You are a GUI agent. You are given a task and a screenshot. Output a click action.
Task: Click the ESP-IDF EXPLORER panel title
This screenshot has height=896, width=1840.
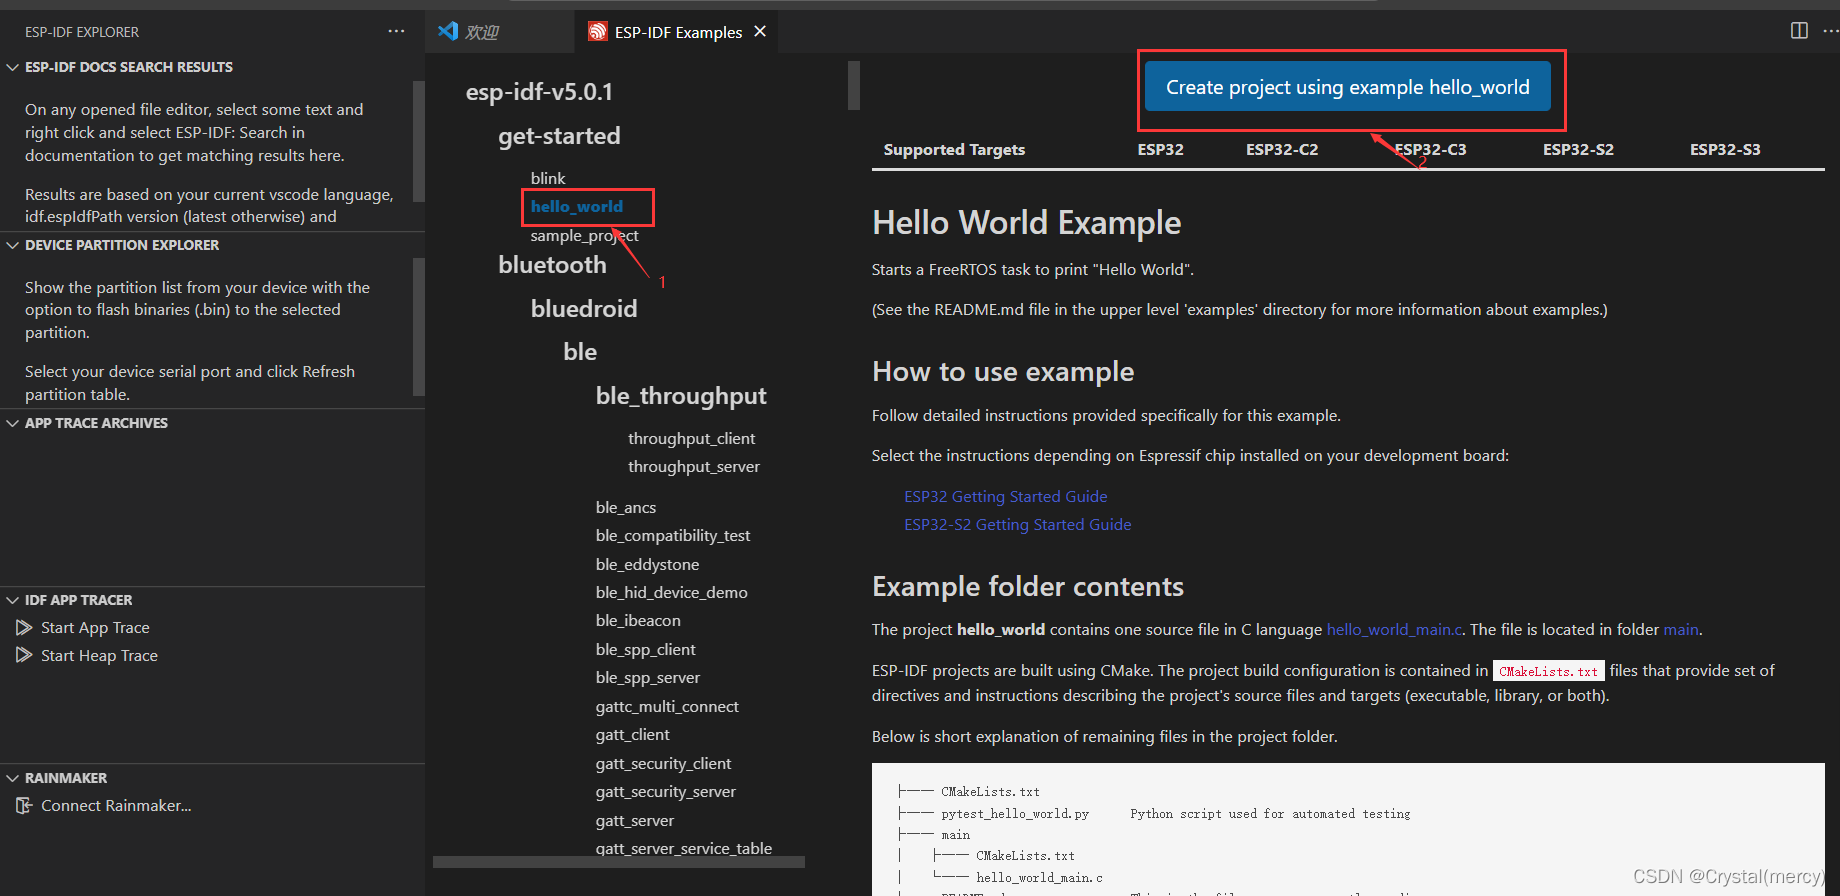pos(82,32)
